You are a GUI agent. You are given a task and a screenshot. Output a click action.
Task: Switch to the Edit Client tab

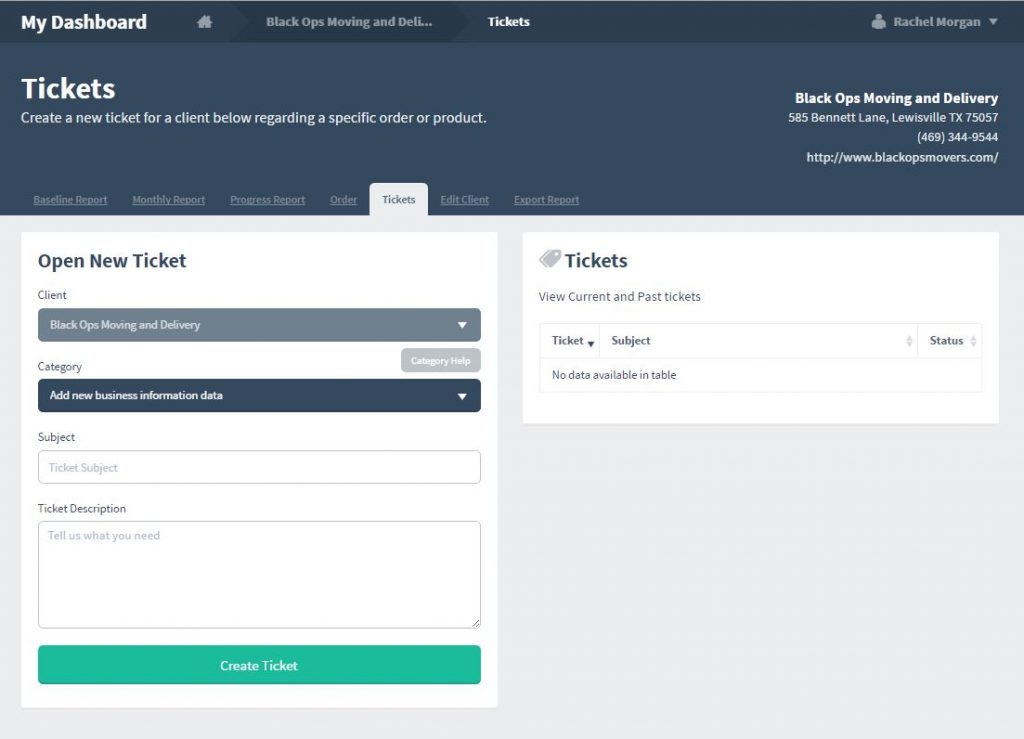click(x=464, y=199)
